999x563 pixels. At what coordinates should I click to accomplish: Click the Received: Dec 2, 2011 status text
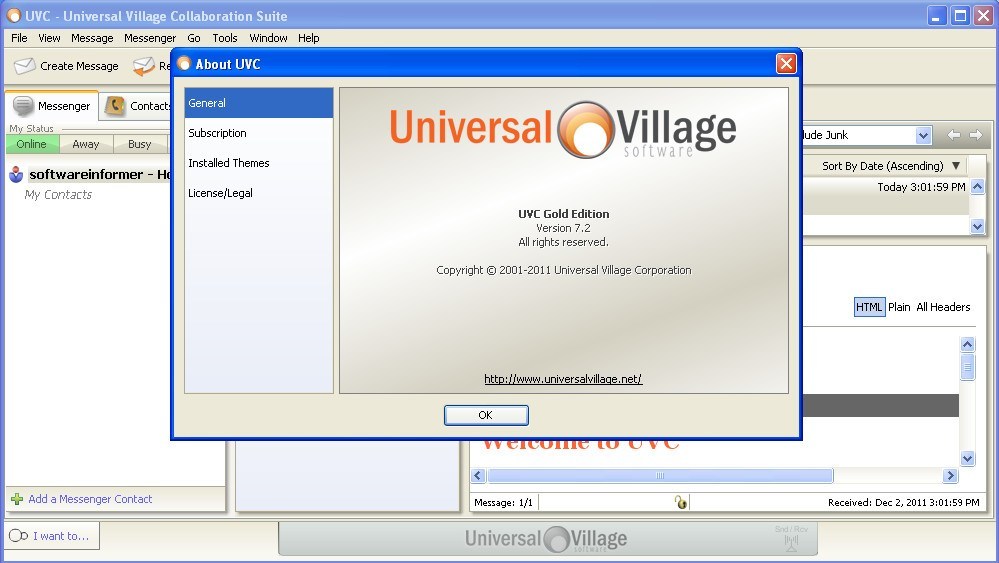[903, 502]
